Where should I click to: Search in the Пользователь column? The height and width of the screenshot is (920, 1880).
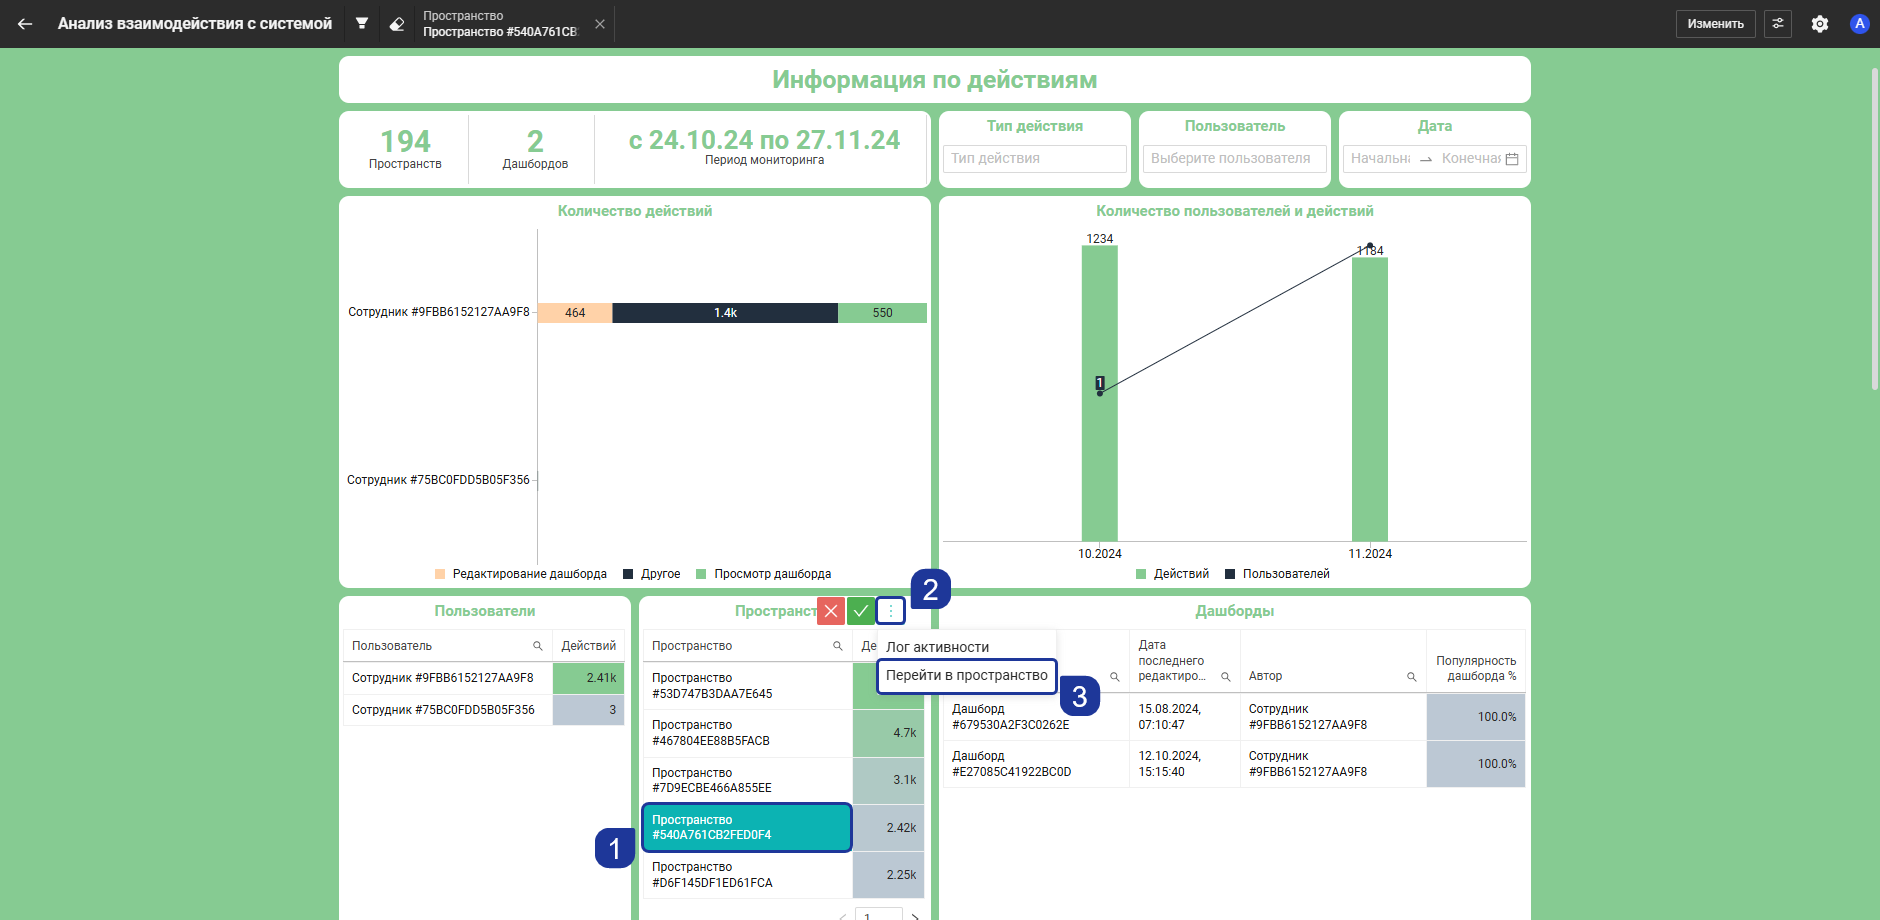(x=537, y=646)
